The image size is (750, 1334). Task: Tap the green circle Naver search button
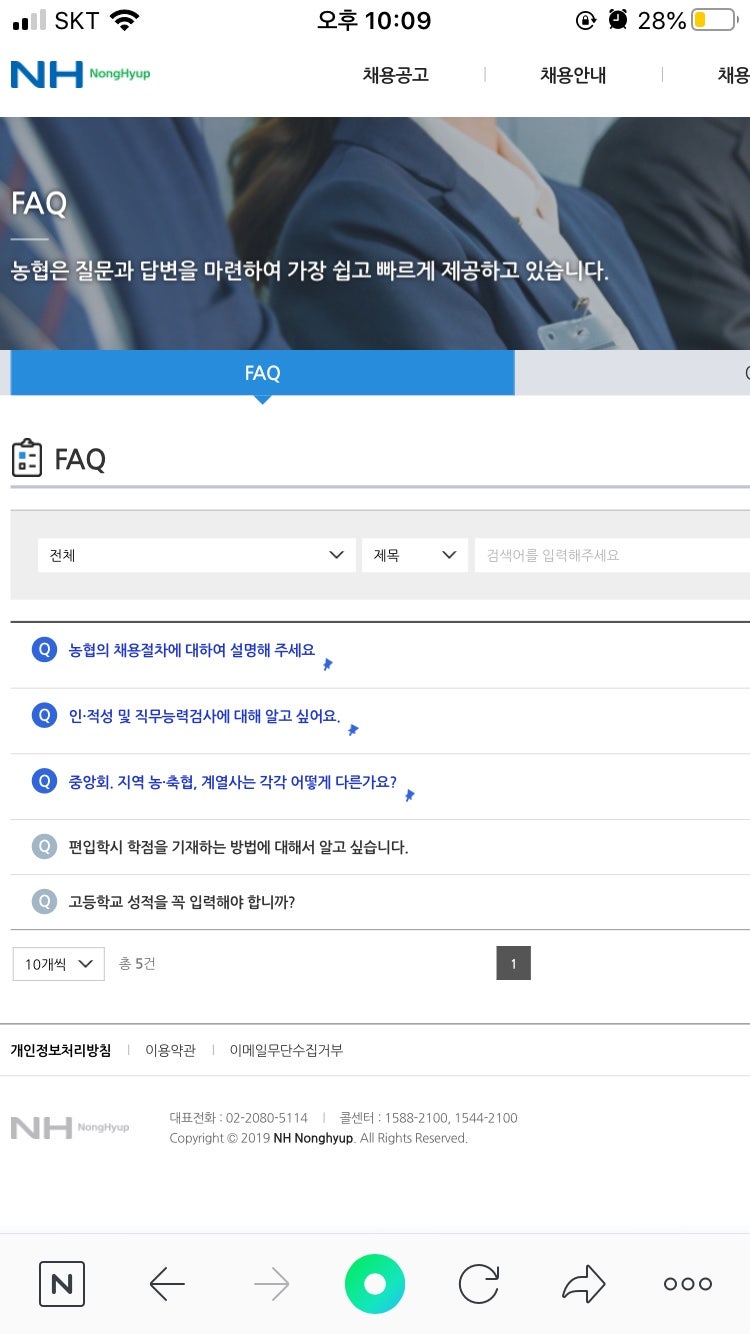375,1284
